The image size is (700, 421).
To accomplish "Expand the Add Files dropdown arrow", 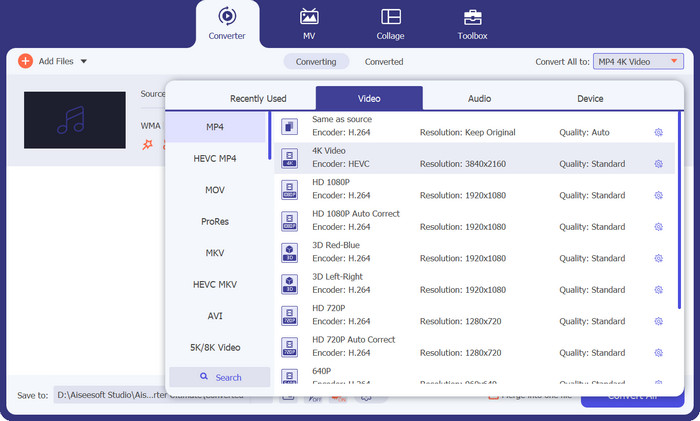I will point(83,61).
